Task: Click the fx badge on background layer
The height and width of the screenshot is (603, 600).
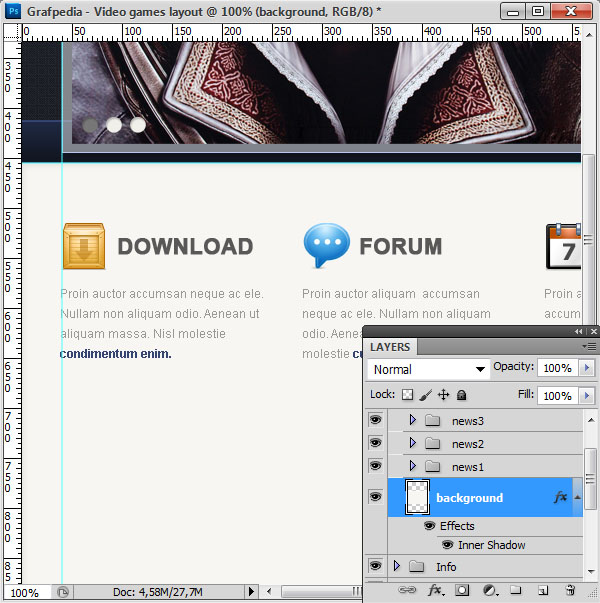Action: [560, 497]
